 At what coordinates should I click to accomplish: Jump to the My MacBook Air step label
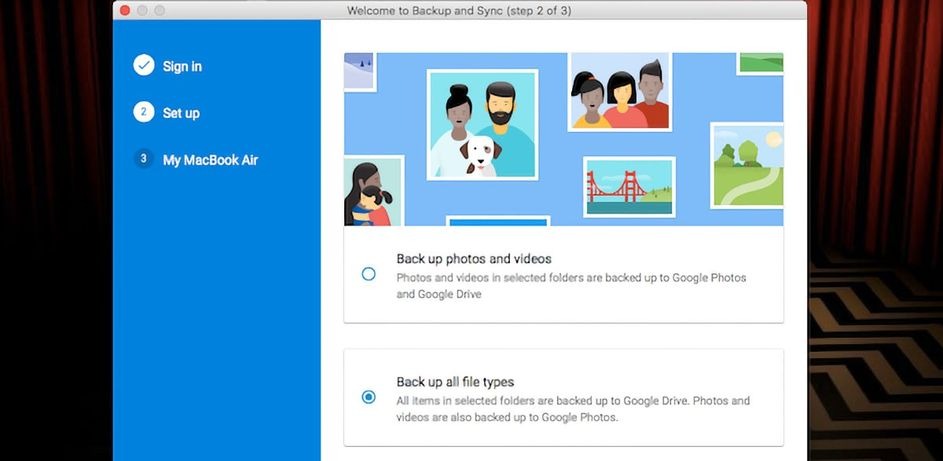[210, 159]
